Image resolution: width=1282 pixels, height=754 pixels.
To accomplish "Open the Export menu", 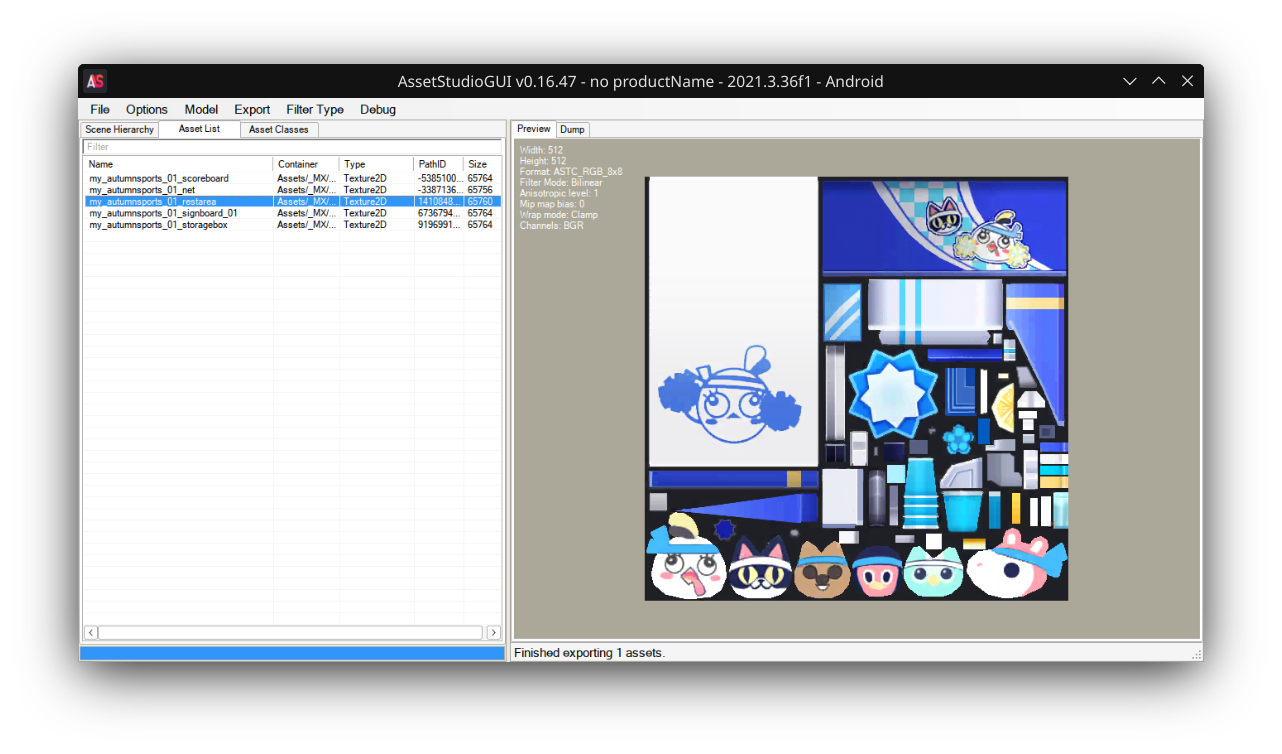I will (252, 110).
